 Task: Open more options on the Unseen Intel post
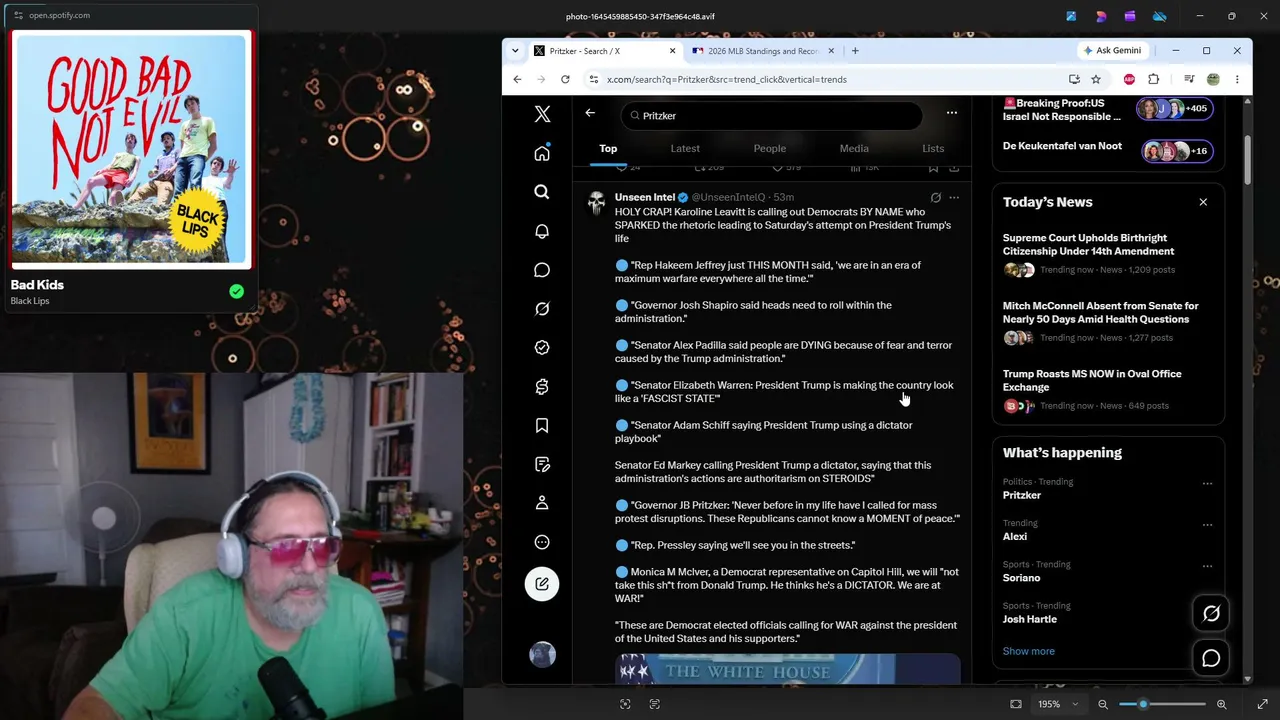click(954, 198)
